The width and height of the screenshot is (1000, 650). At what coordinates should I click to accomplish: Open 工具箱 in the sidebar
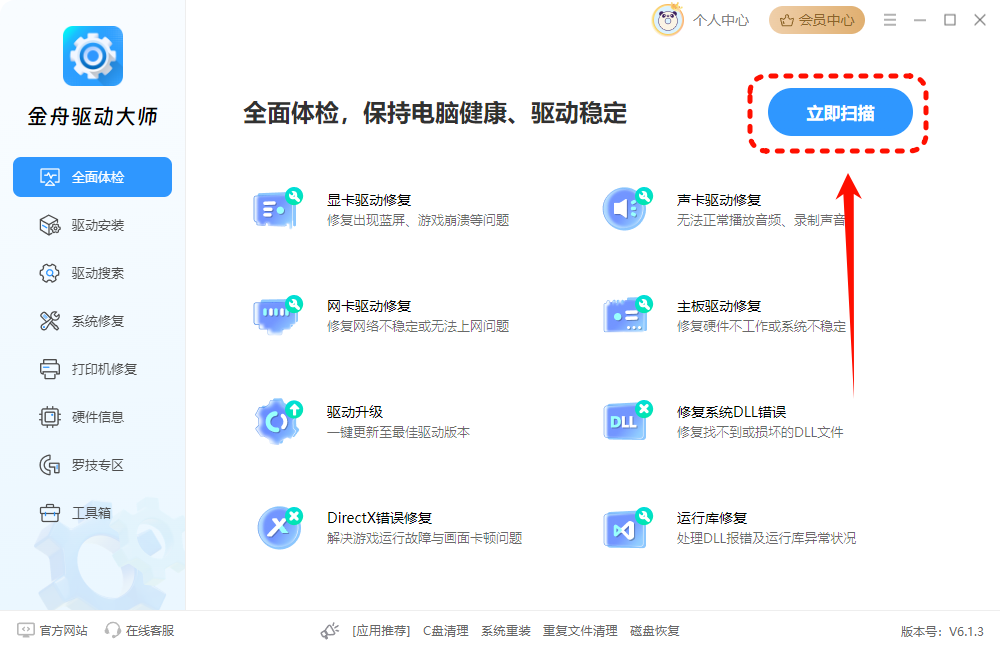(x=92, y=513)
